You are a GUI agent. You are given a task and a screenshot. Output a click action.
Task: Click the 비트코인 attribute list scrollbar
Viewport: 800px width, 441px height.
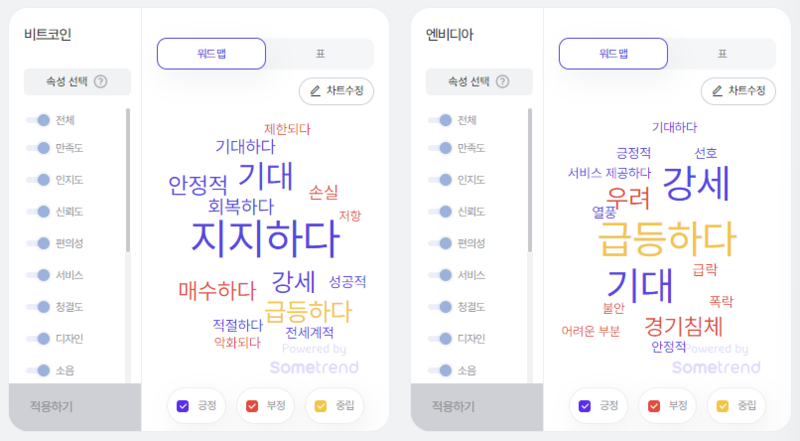pyautogui.click(x=128, y=180)
